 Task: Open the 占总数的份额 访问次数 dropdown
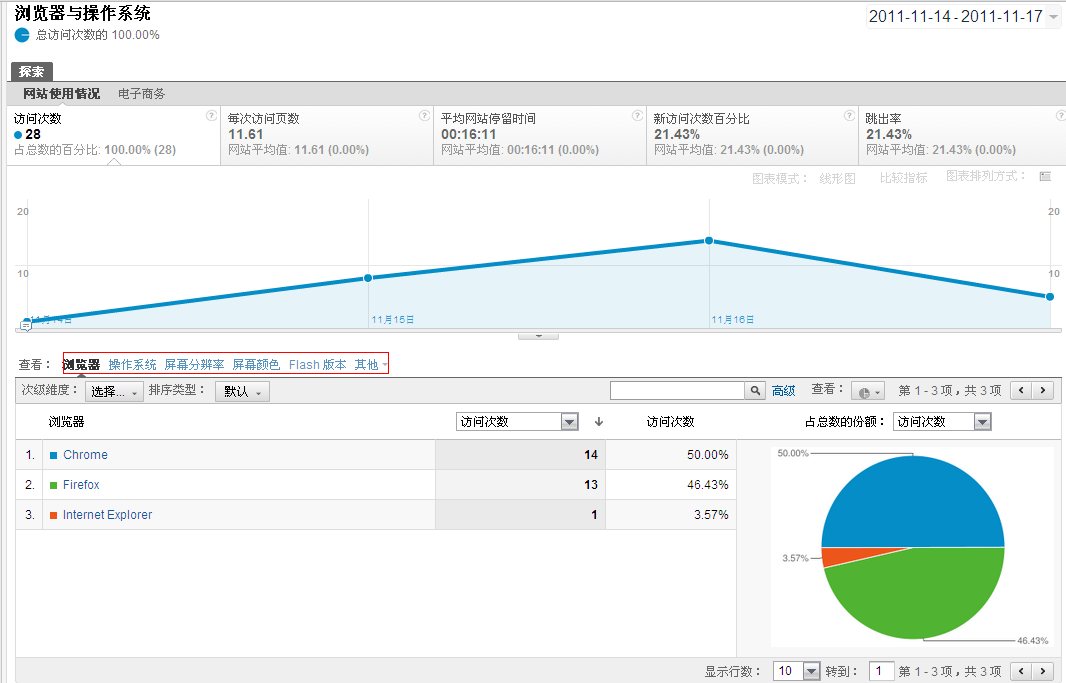[942, 422]
